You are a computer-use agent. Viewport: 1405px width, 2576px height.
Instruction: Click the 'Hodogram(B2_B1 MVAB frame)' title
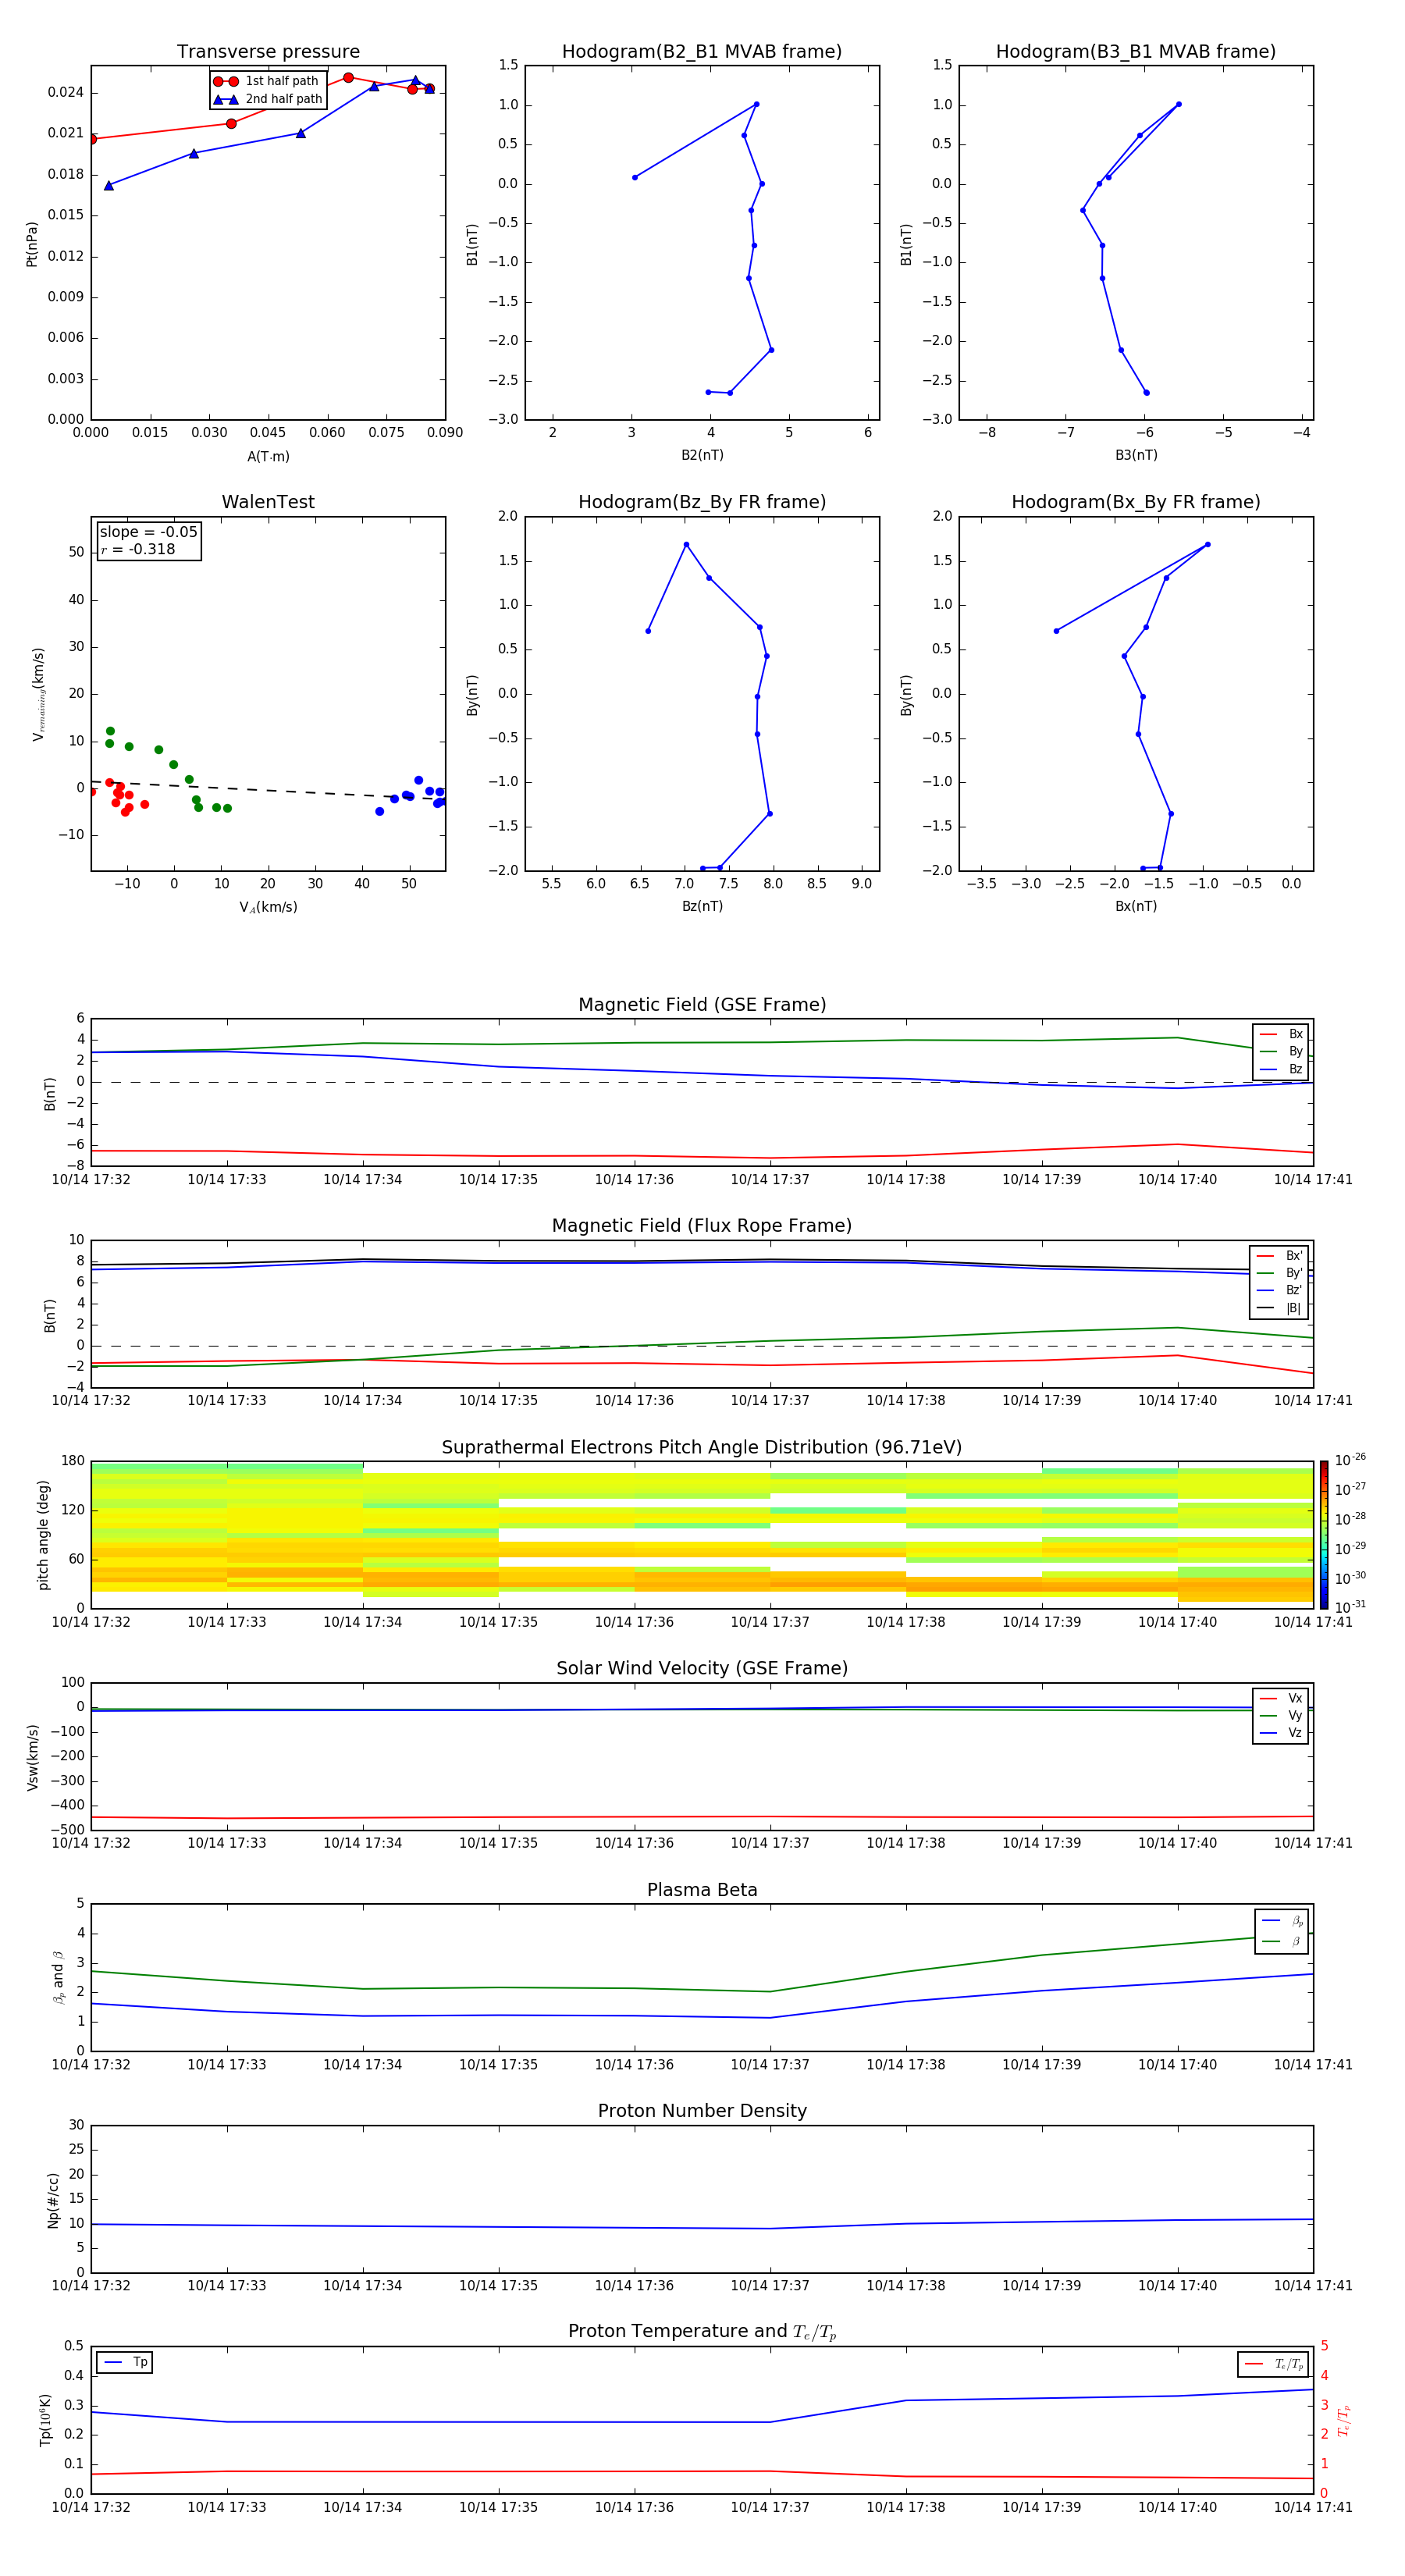tap(702, 52)
